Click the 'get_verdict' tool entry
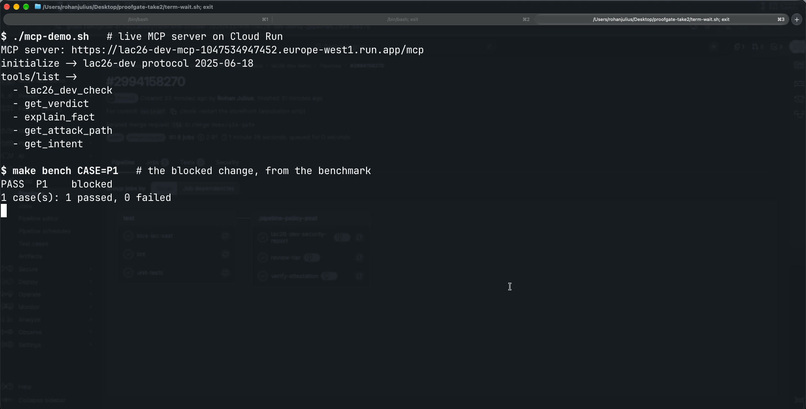 57,103
